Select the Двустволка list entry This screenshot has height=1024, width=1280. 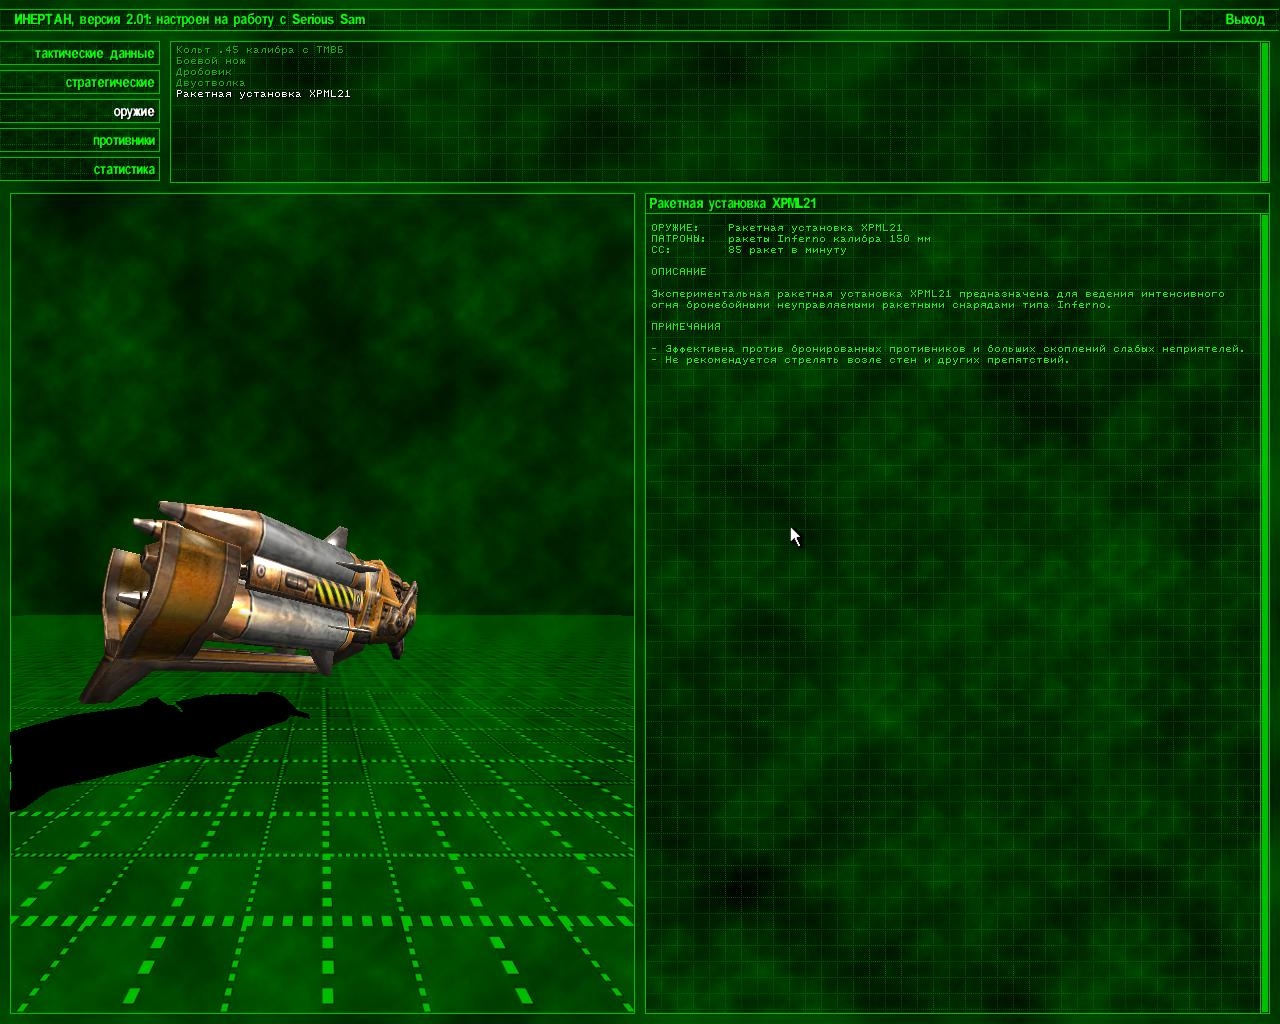[210, 83]
